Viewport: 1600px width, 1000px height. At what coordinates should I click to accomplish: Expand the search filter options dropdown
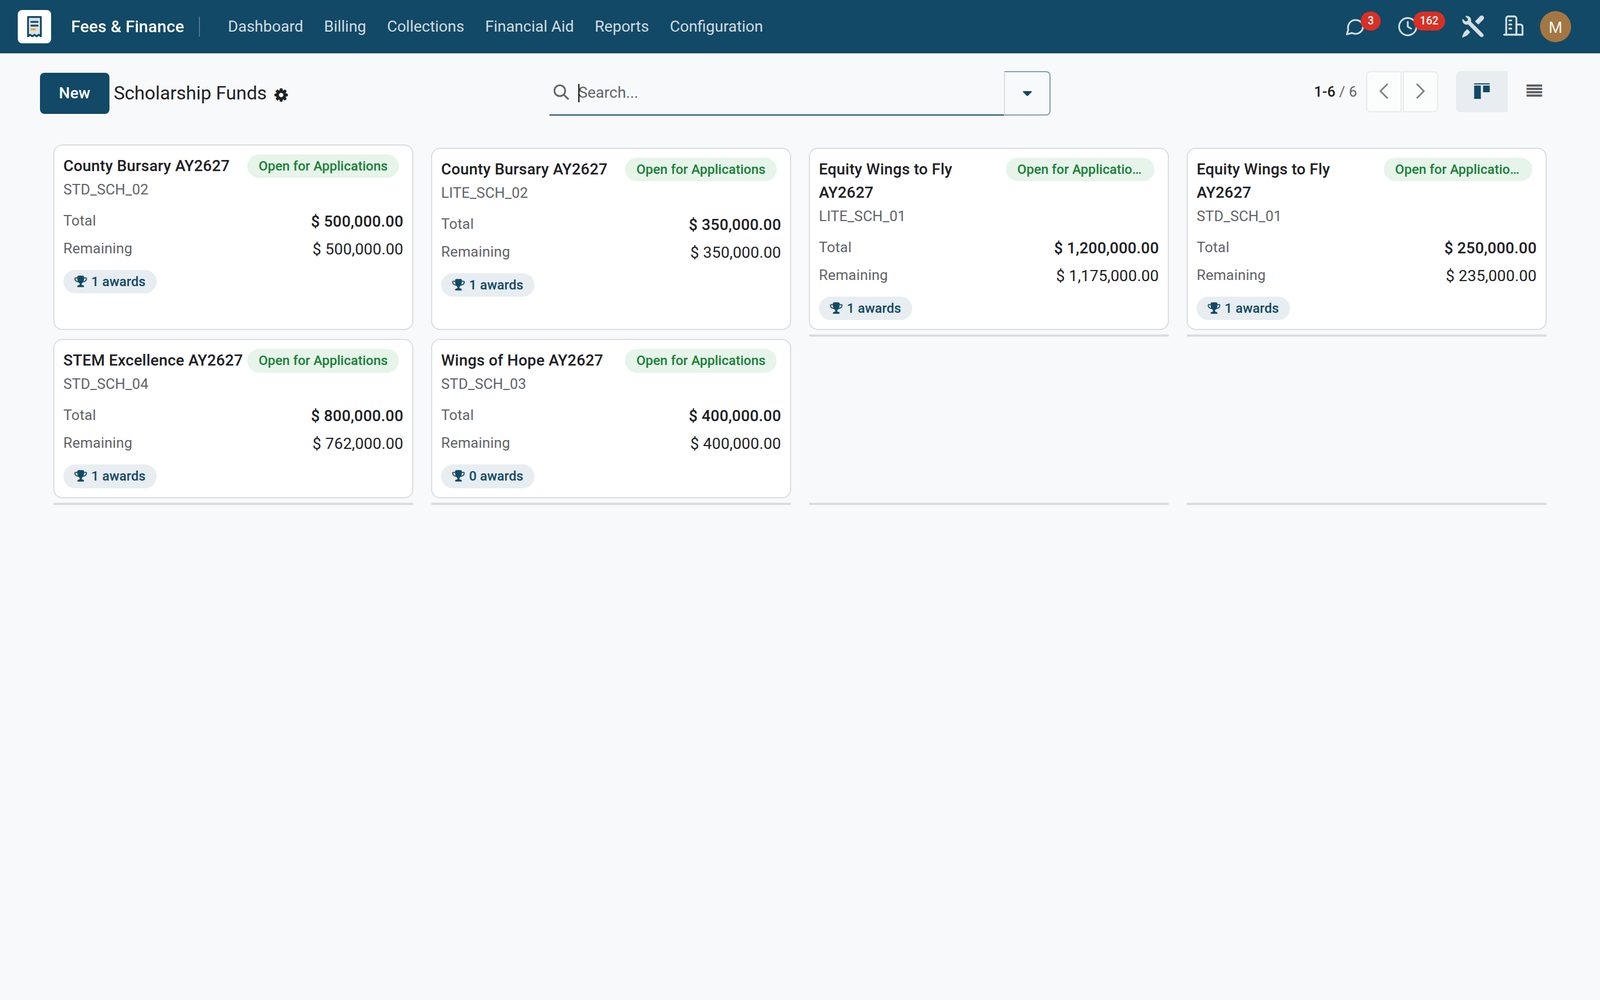[1027, 93]
